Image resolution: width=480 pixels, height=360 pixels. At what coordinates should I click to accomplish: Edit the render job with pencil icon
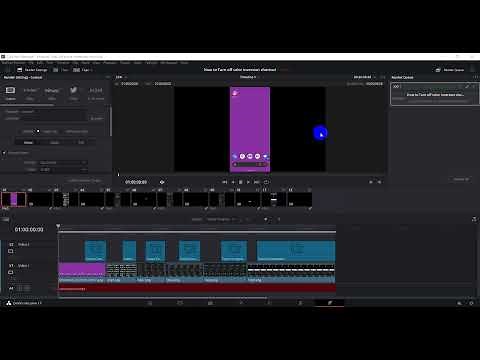[x=467, y=86]
